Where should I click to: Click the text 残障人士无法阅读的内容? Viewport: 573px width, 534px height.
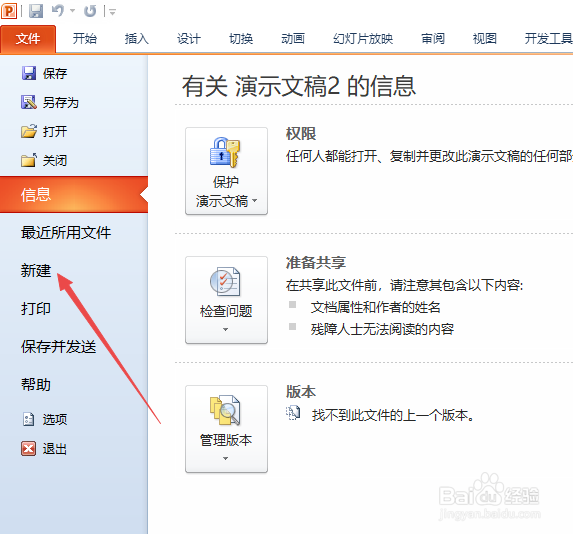pyautogui.click(x=382, y=329)
